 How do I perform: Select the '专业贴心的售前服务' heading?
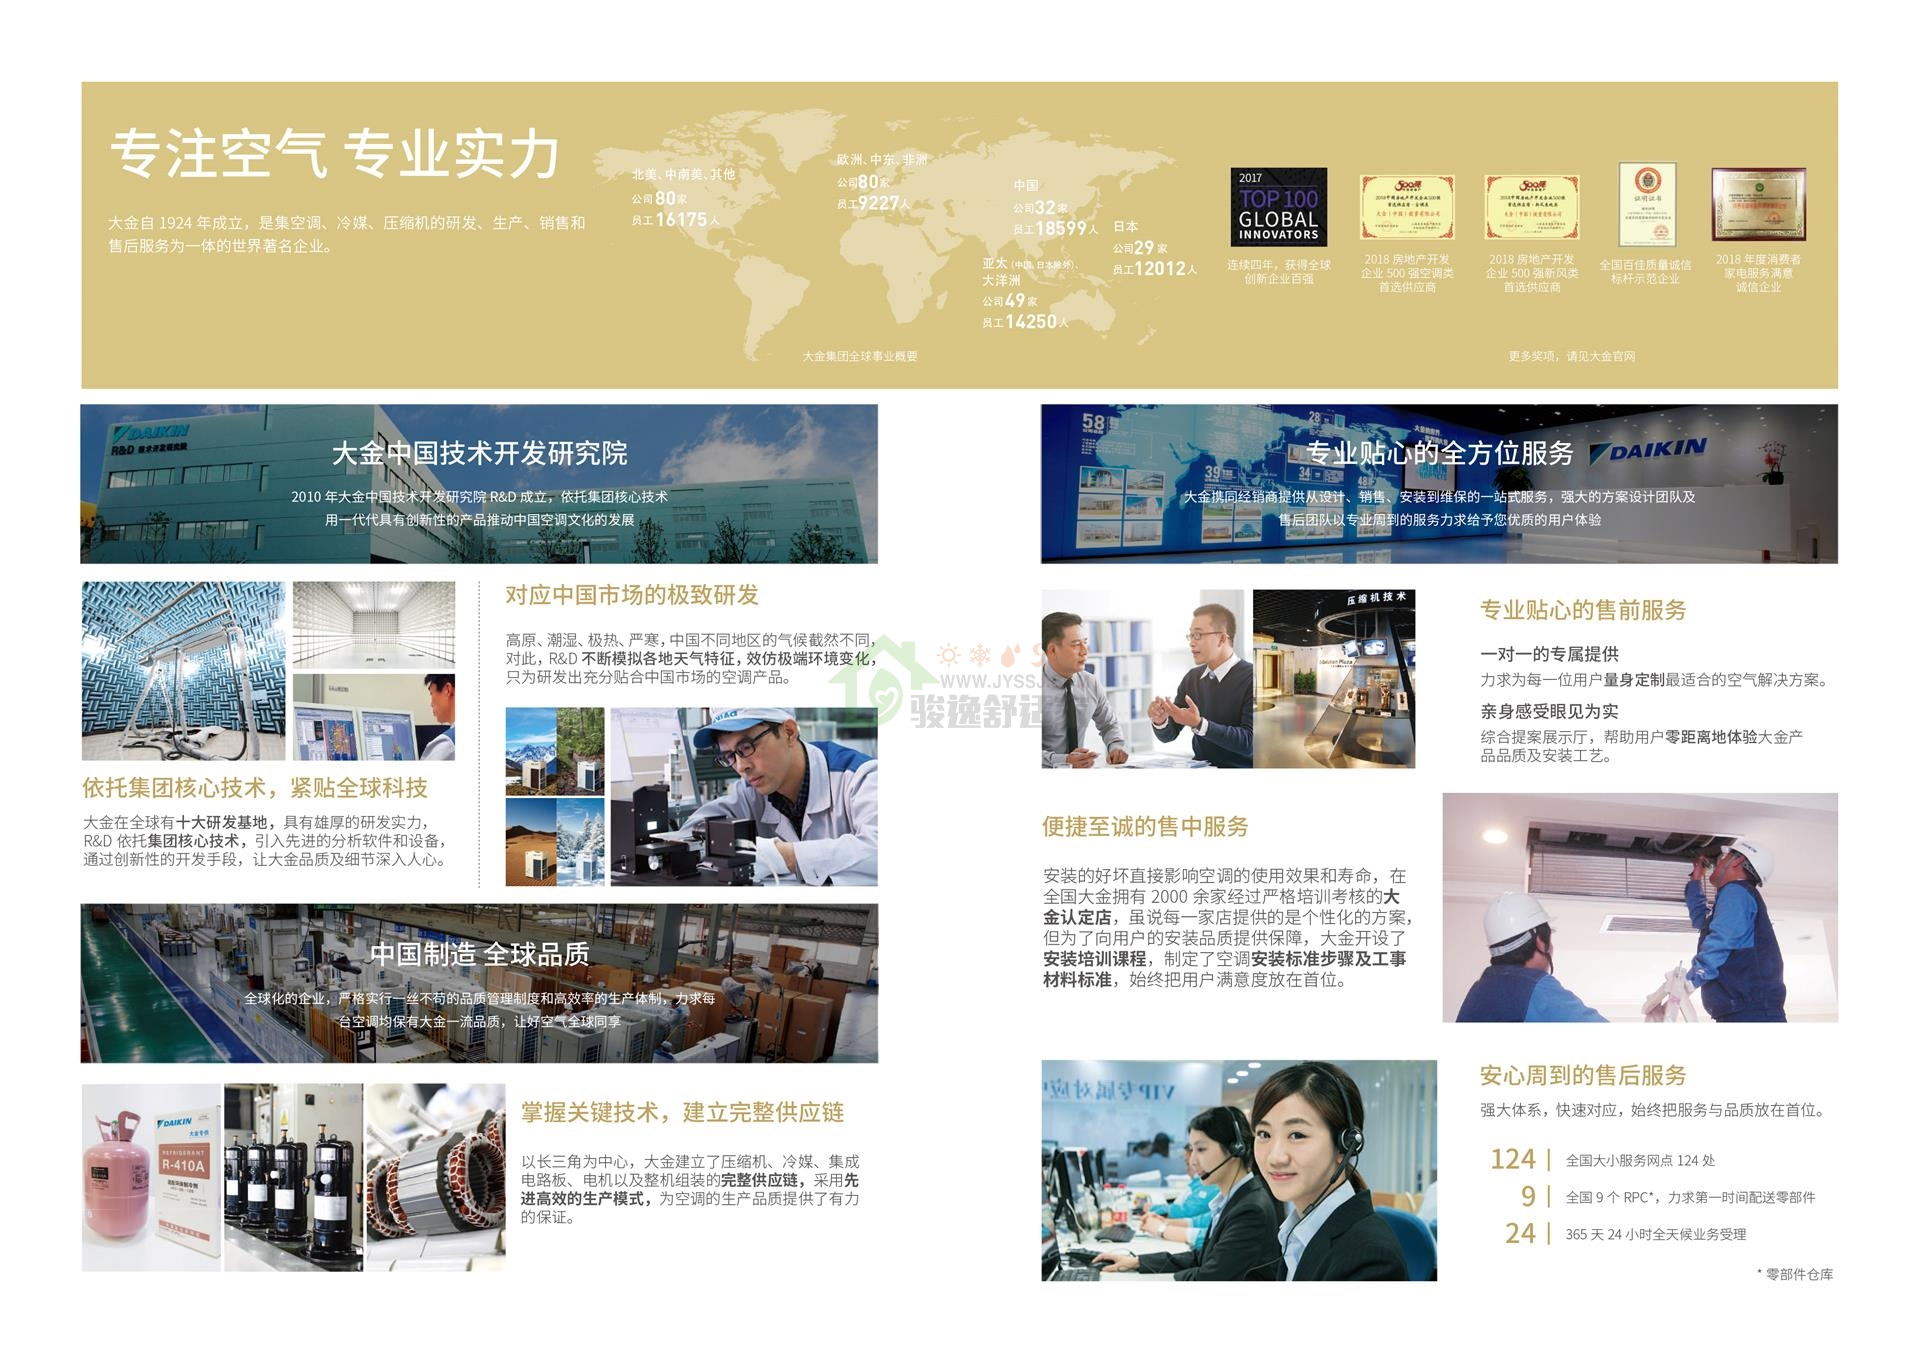point(1584,611)
